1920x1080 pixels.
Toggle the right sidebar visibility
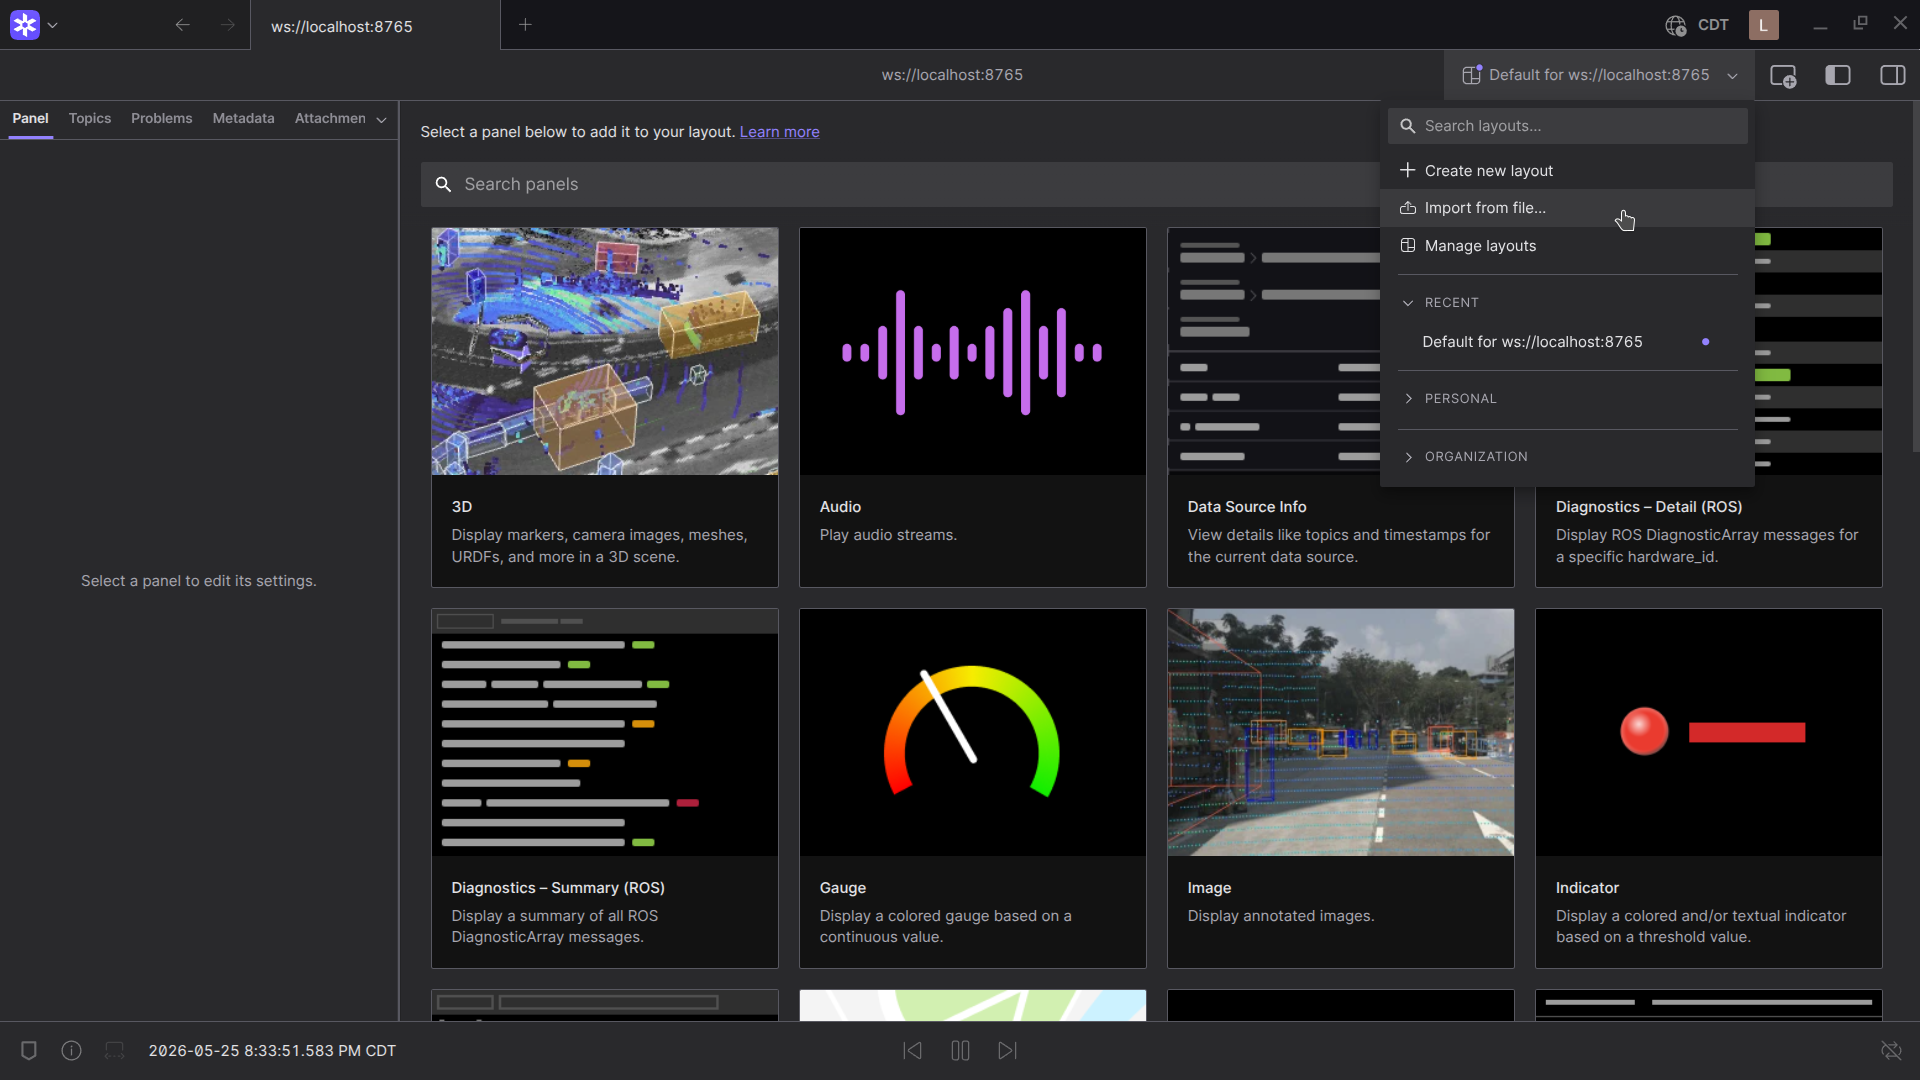[x=1893, y=75]
